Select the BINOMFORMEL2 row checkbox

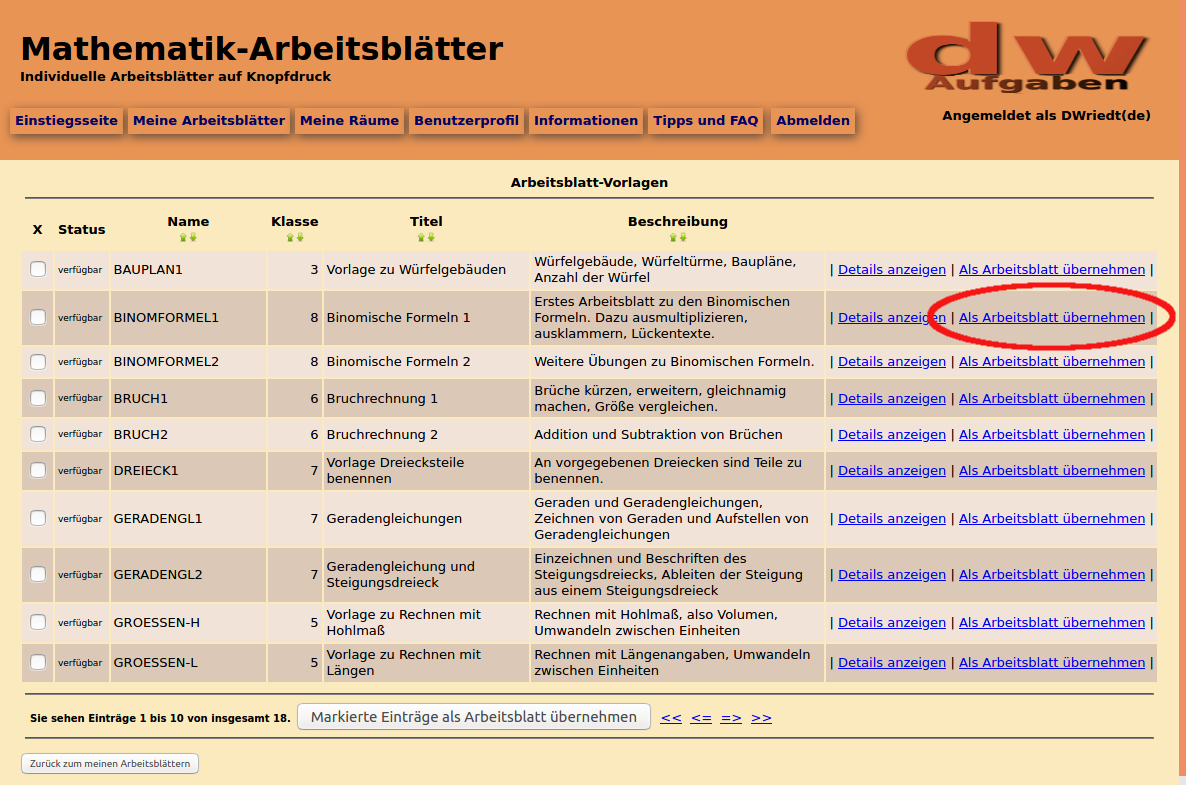pyautogui.click(x=38, y=361)
